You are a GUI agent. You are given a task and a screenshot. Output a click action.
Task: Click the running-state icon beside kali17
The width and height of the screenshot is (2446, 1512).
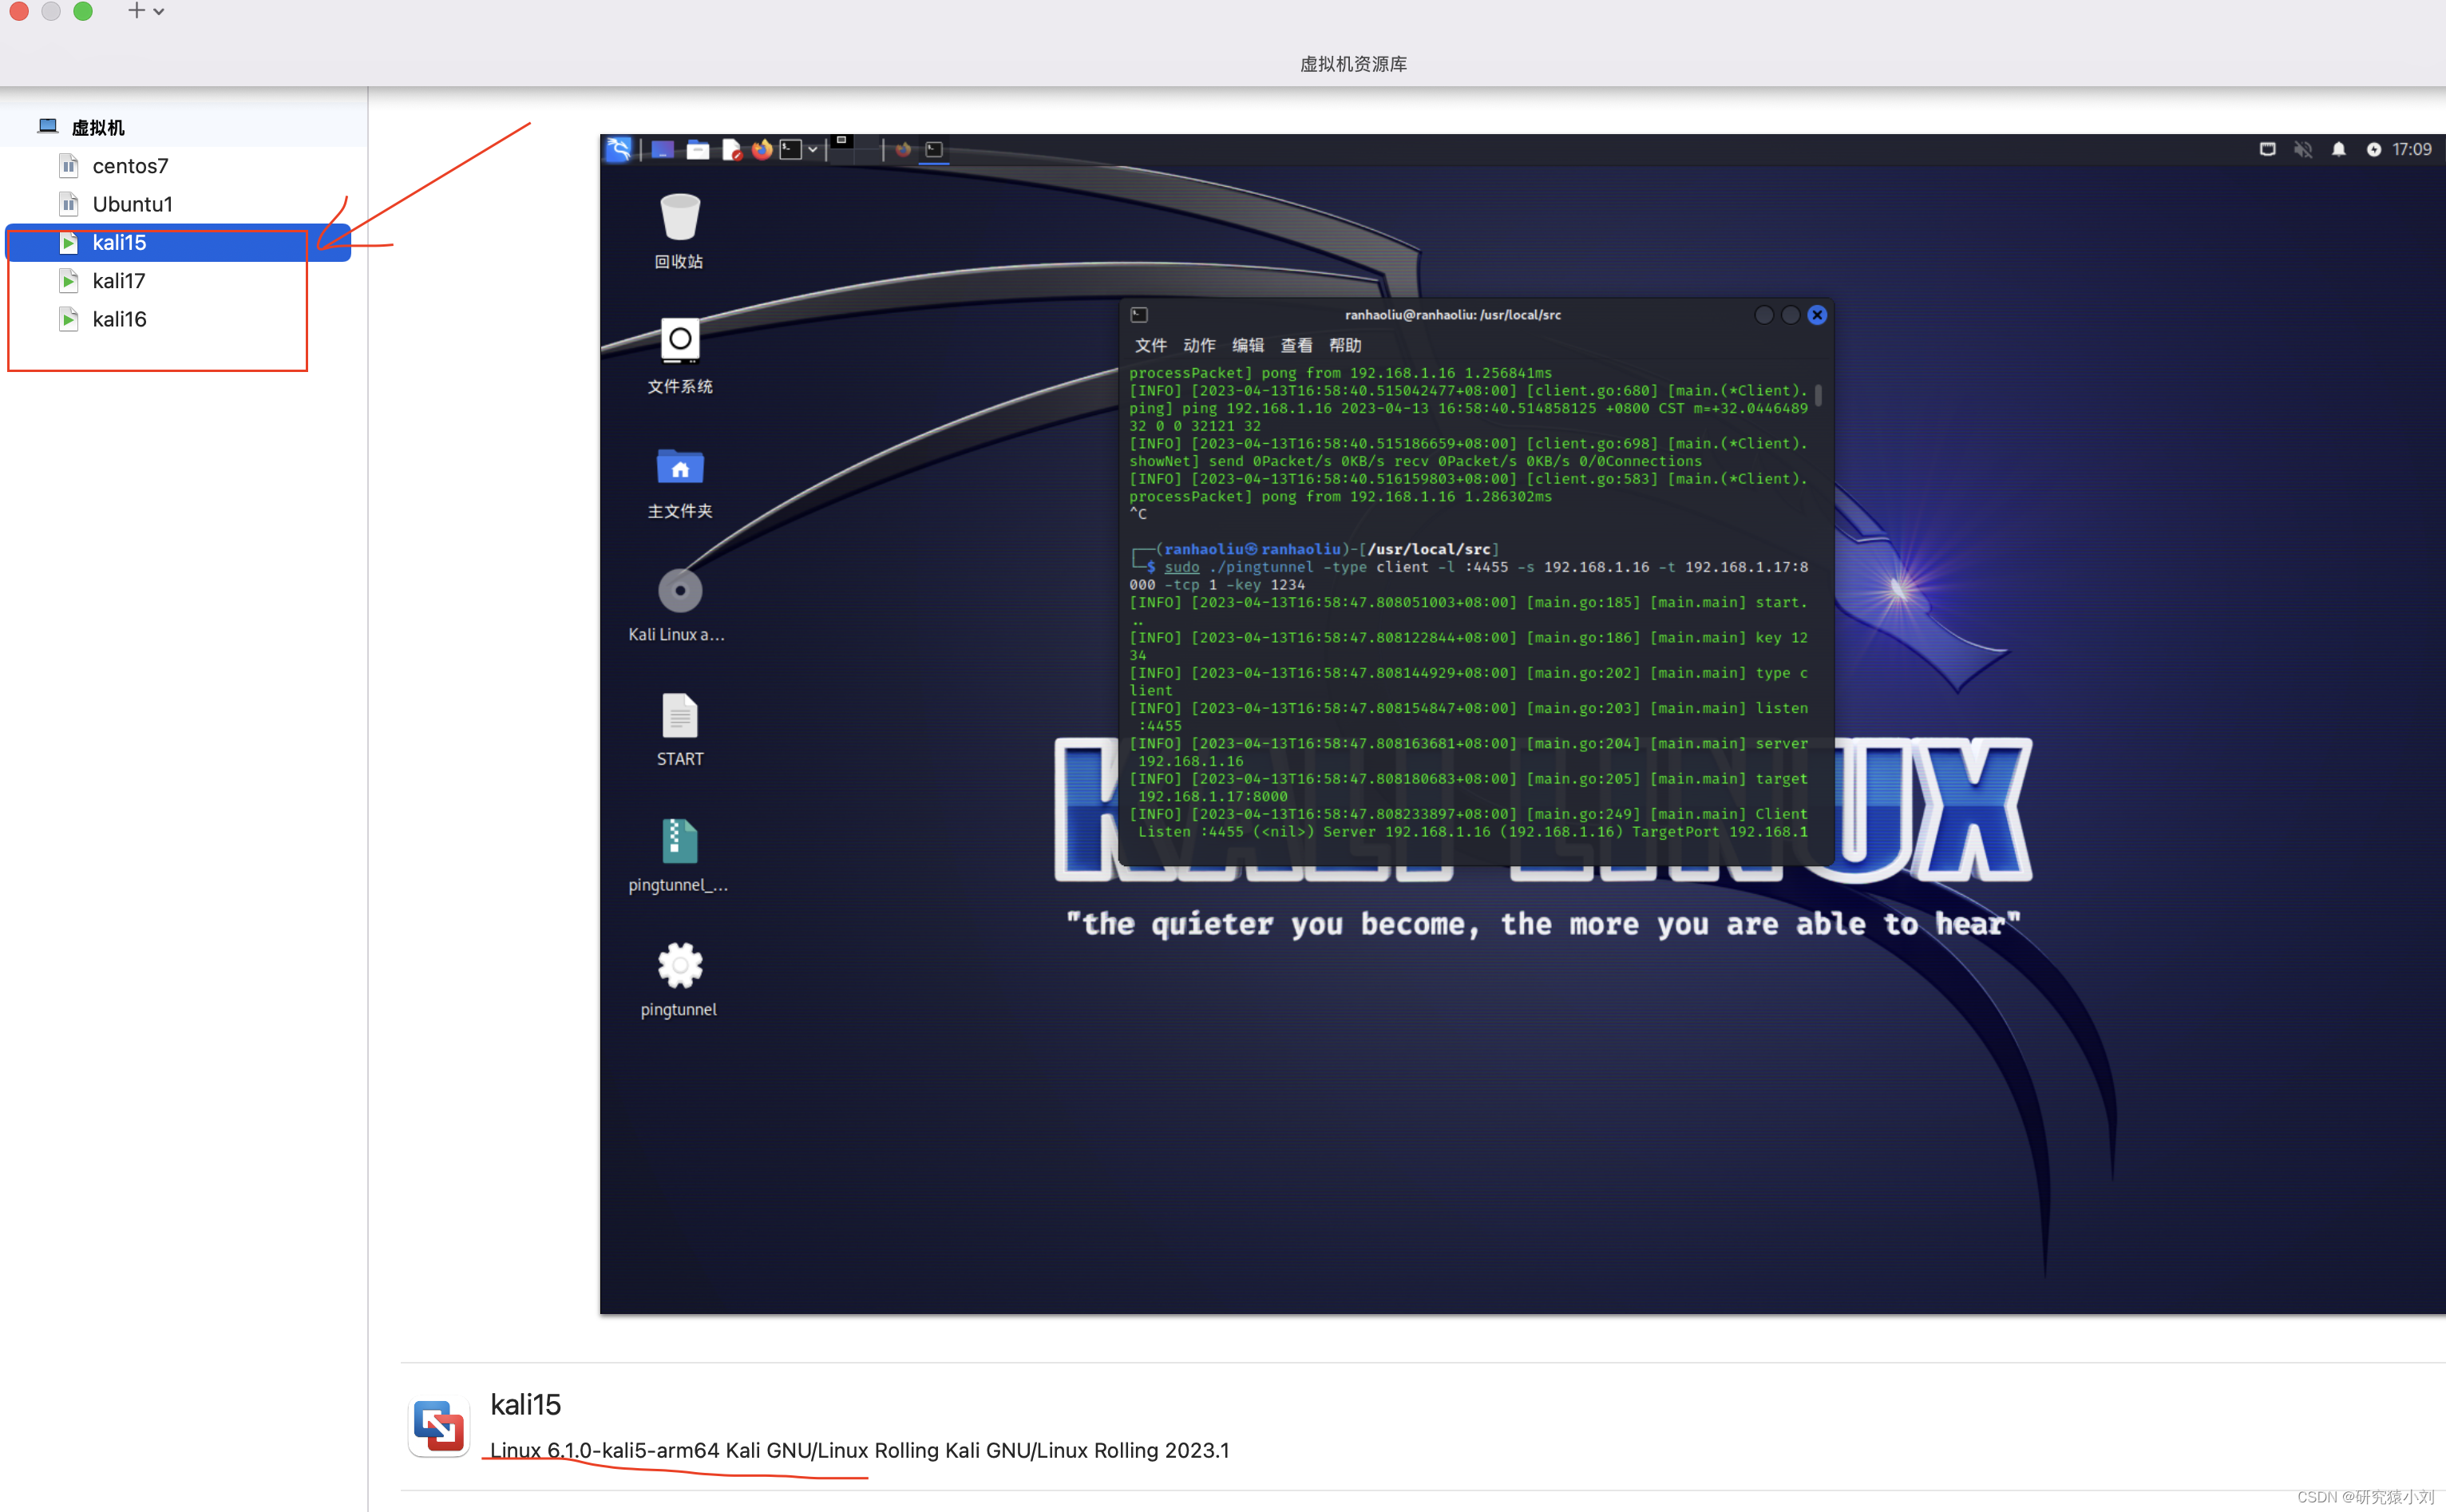(x=68, y=281)
